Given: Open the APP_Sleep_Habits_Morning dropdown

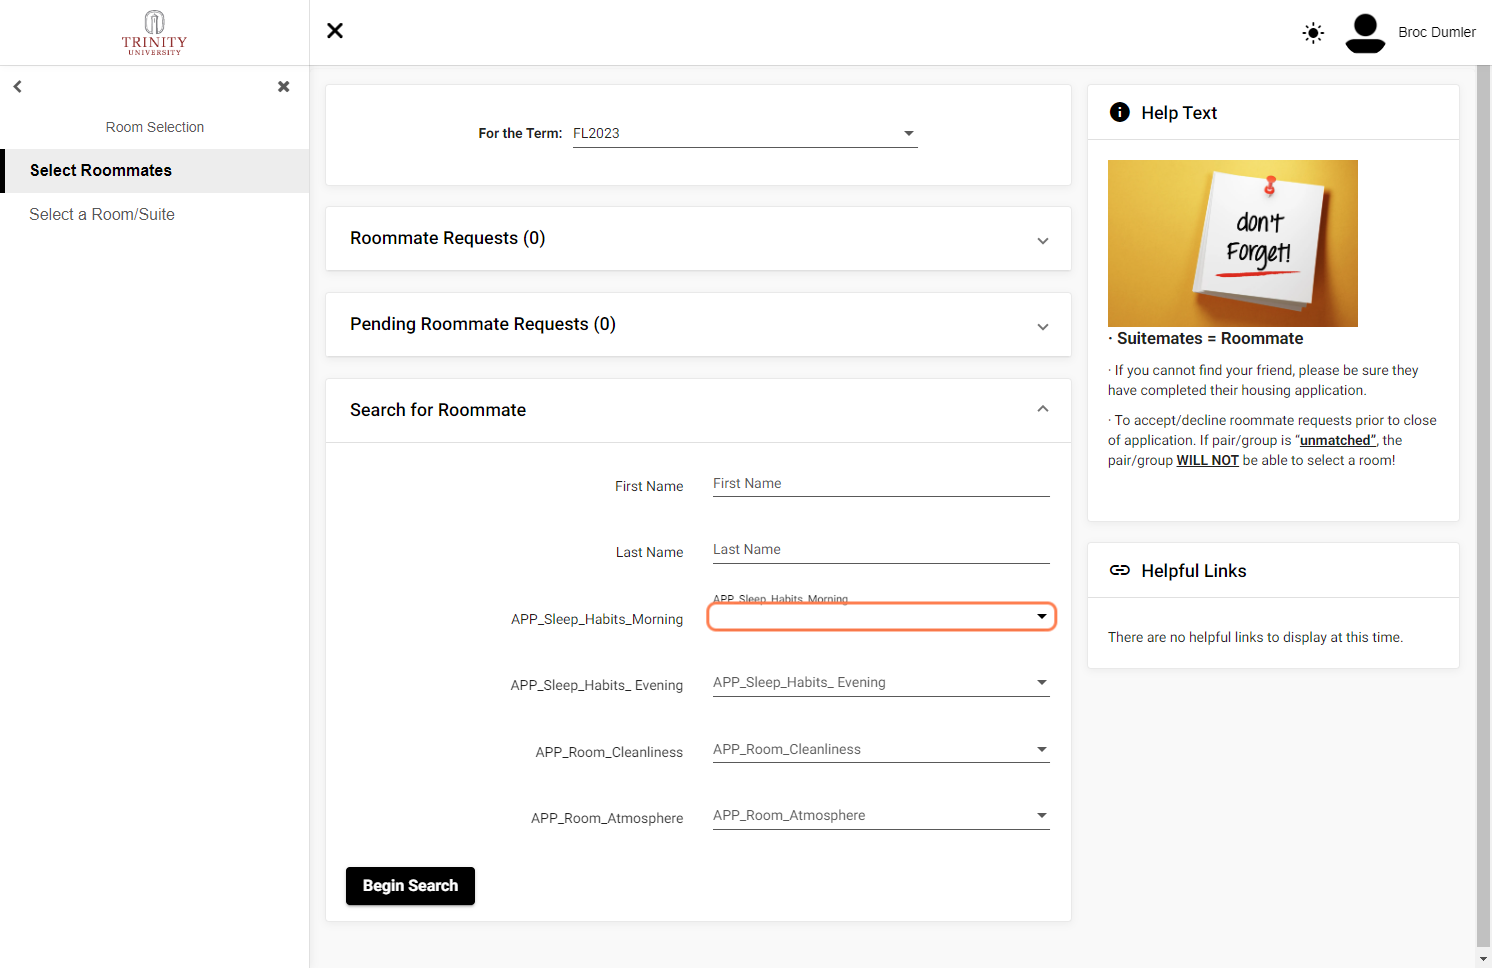Looking at the screenshot, I should coord(881,617).
